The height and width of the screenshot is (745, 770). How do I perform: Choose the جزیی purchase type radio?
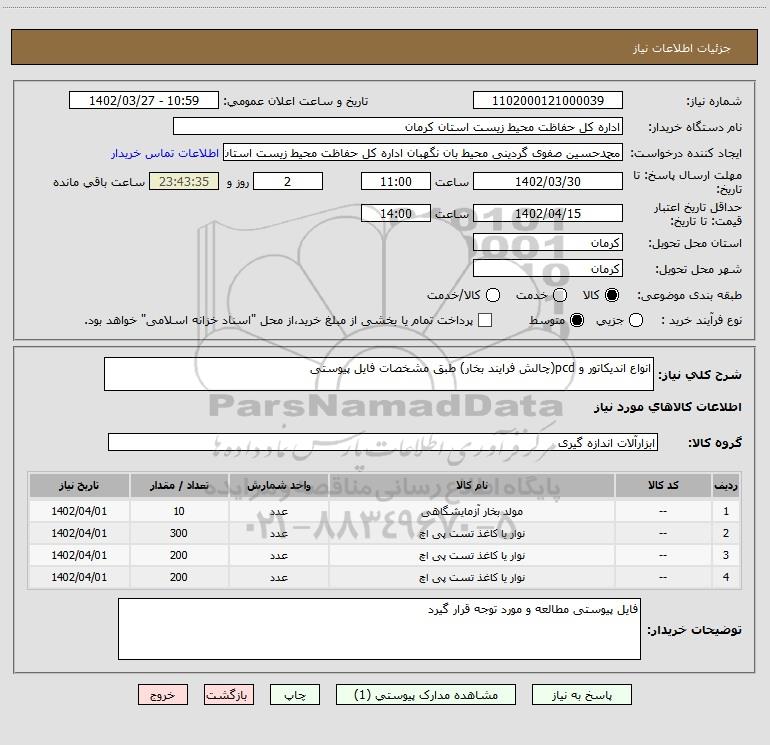(636, 320)
